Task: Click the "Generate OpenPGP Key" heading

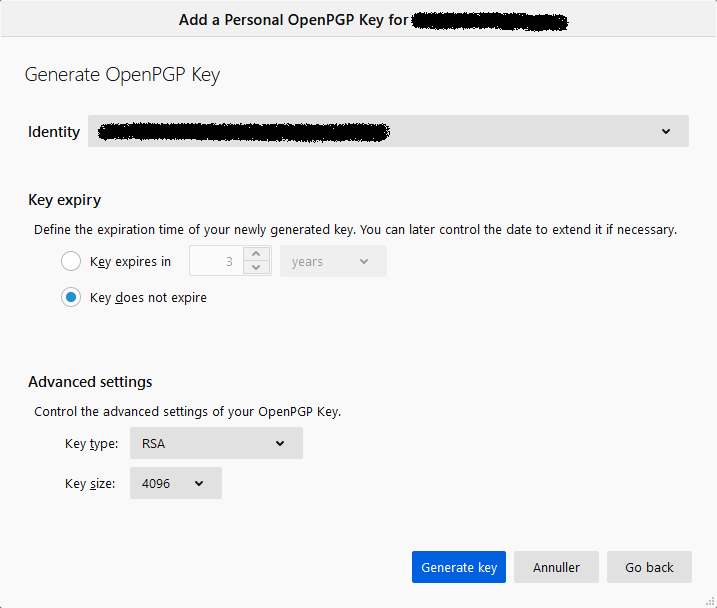Action: pyautogui.click(x=122, y=75)
